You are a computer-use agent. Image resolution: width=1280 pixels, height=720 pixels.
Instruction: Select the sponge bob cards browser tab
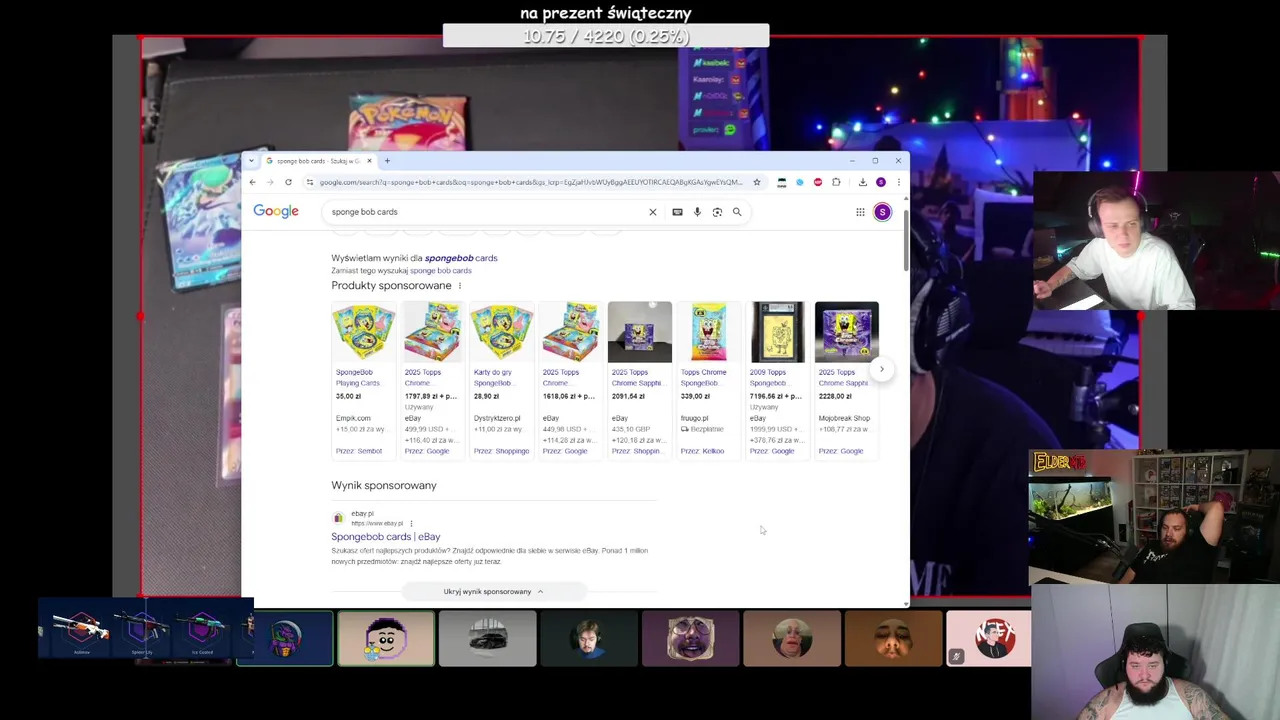[316, 161]
